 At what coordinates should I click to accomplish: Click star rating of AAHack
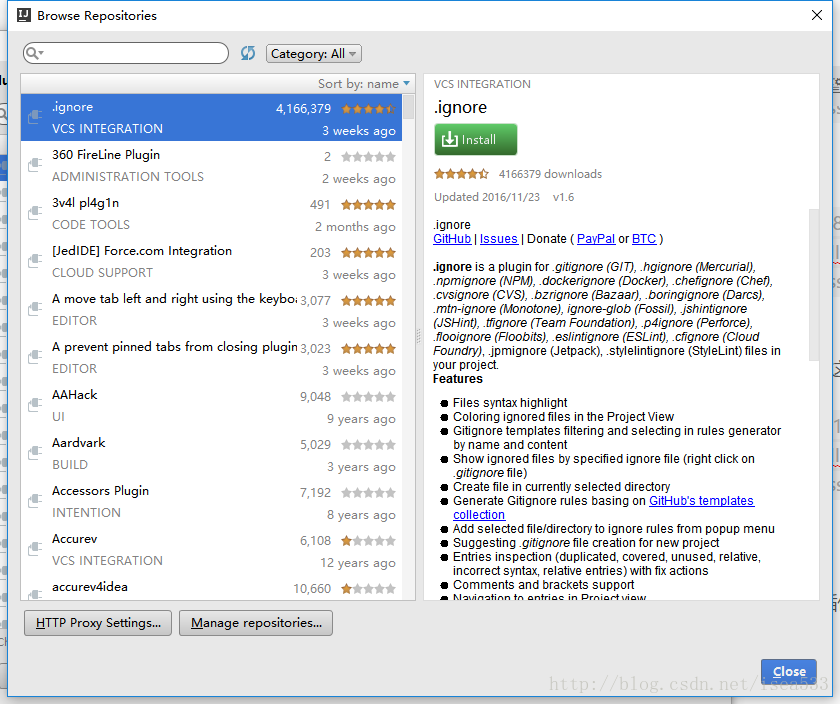click(x=369, y=397)
